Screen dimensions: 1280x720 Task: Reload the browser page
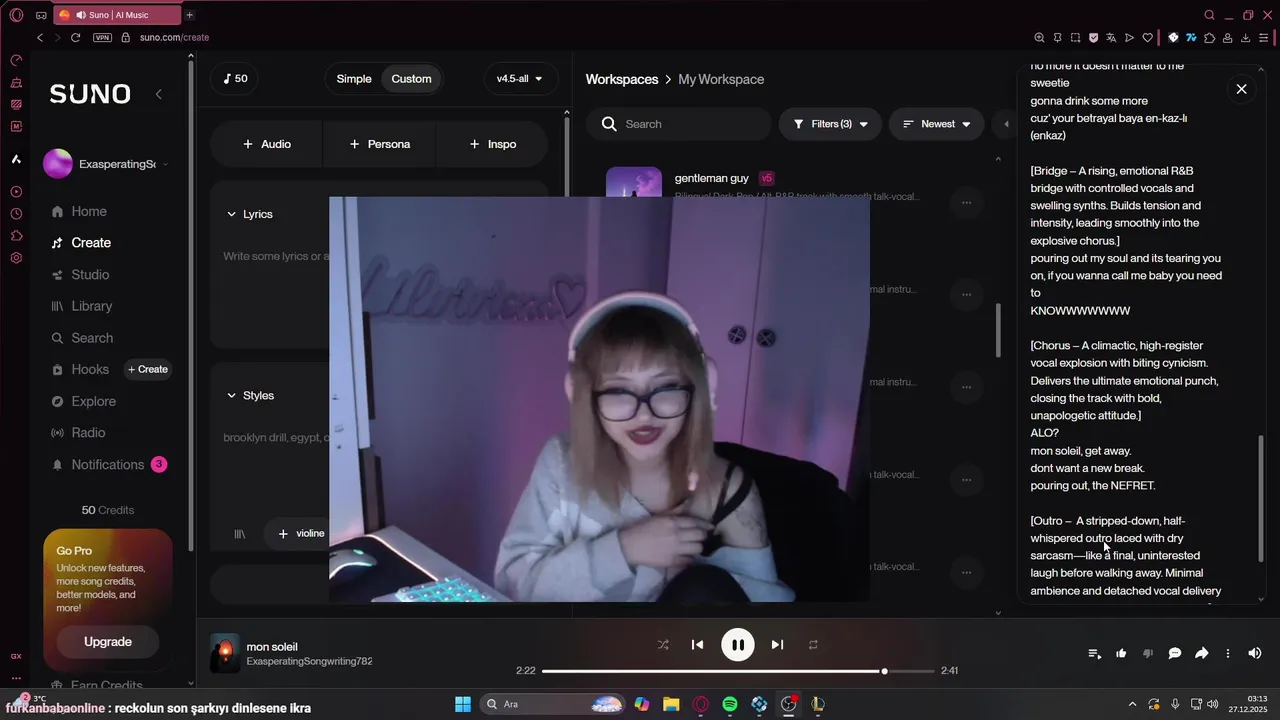pyautogui.click(x=75, y=37)
